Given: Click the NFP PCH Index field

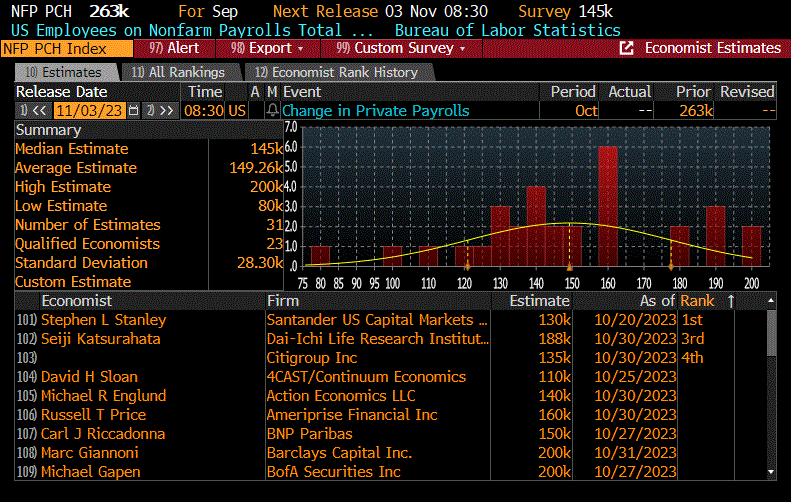Looking at the screenshot, I should (67, 49).
